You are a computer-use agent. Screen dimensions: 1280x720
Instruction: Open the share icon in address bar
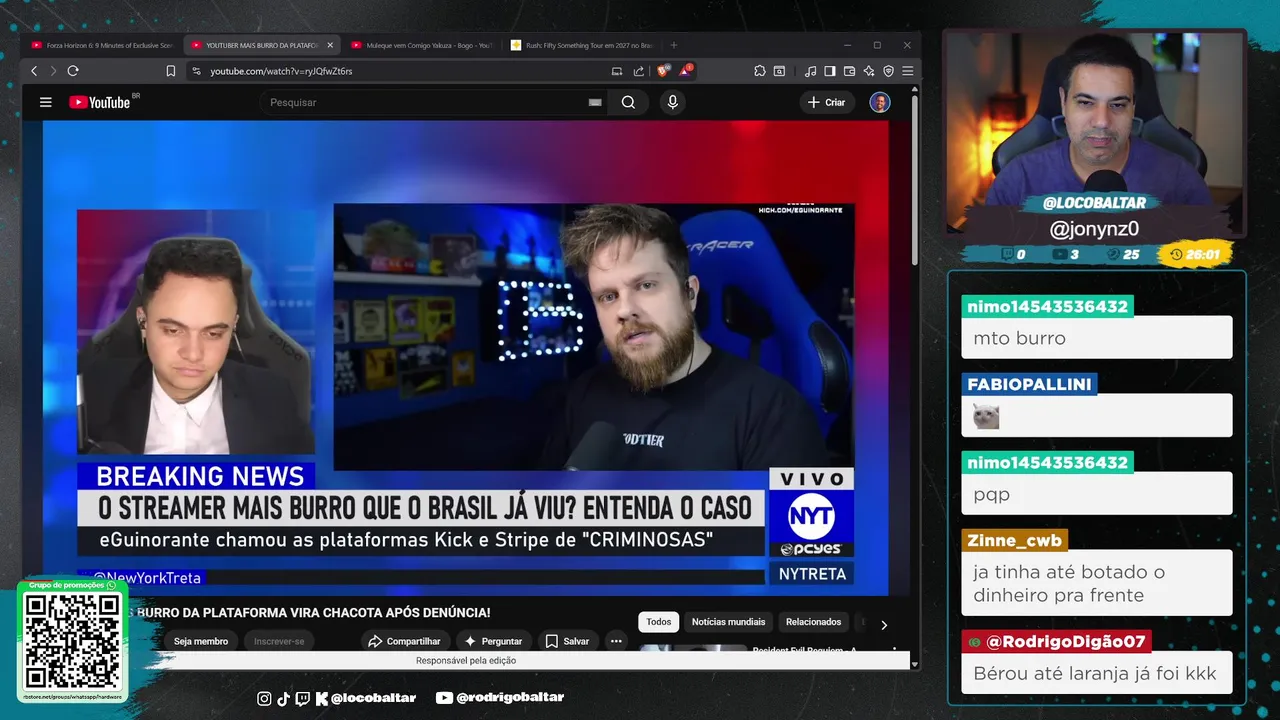[639, 71]
